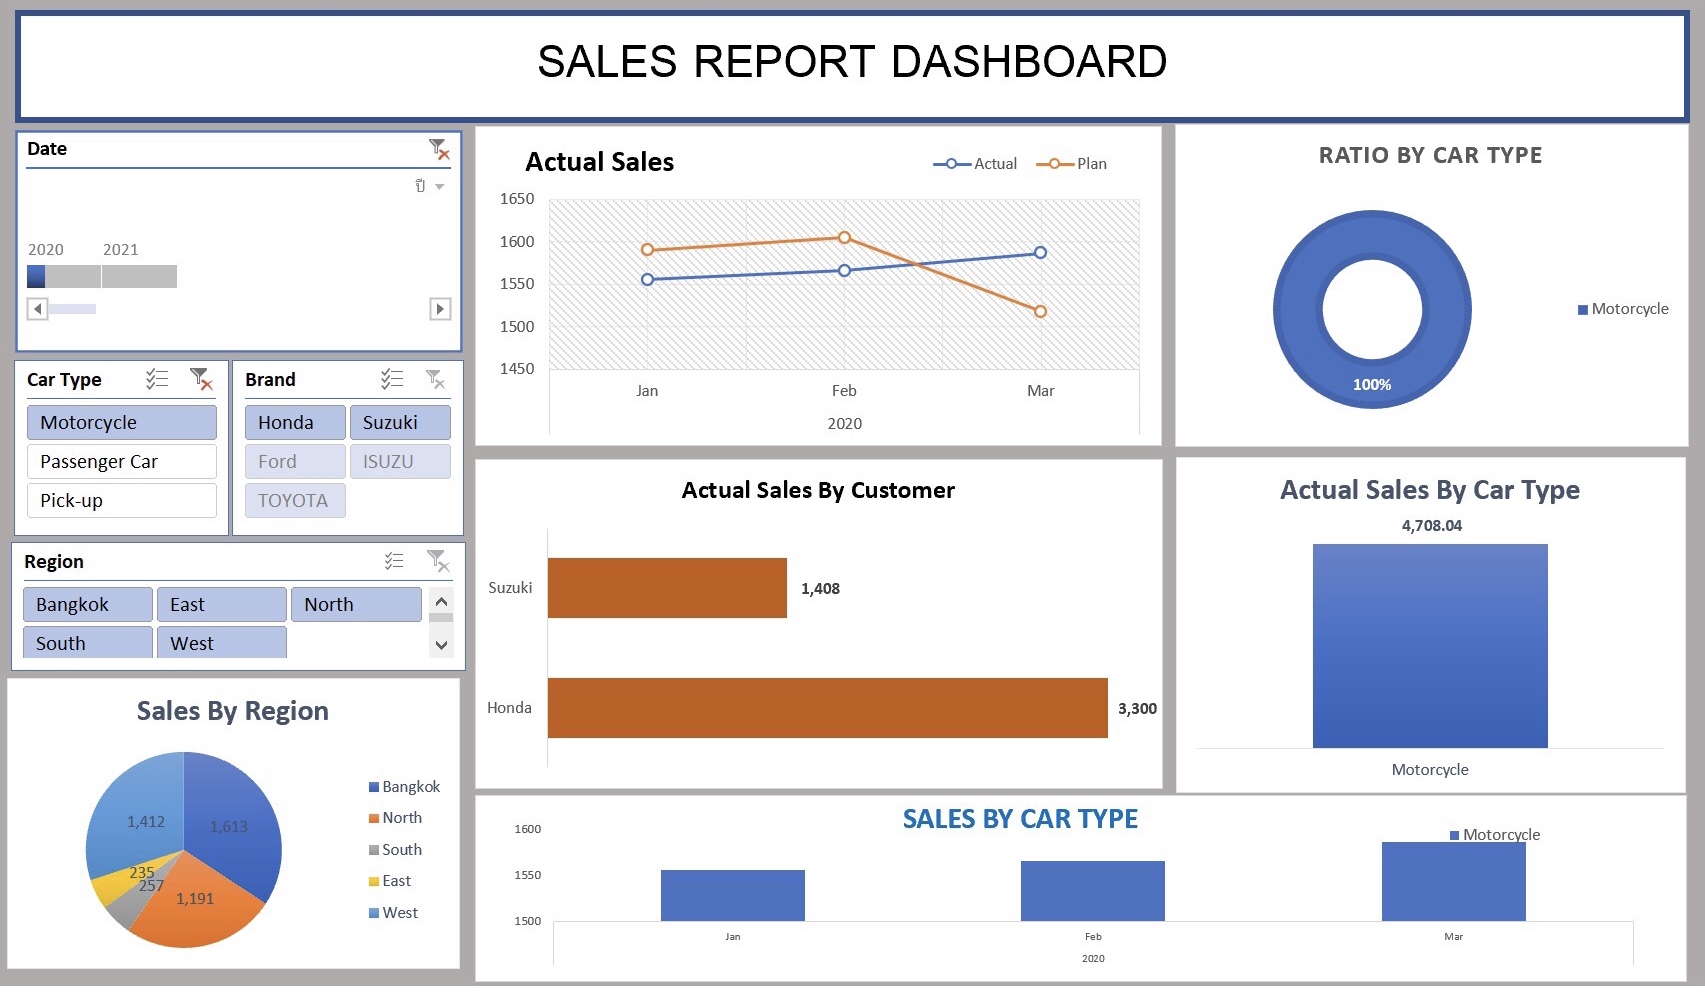Clear the Brand slicer filter
The width and height of the screenshot is (1705, 995).
(x=436, y=379)
